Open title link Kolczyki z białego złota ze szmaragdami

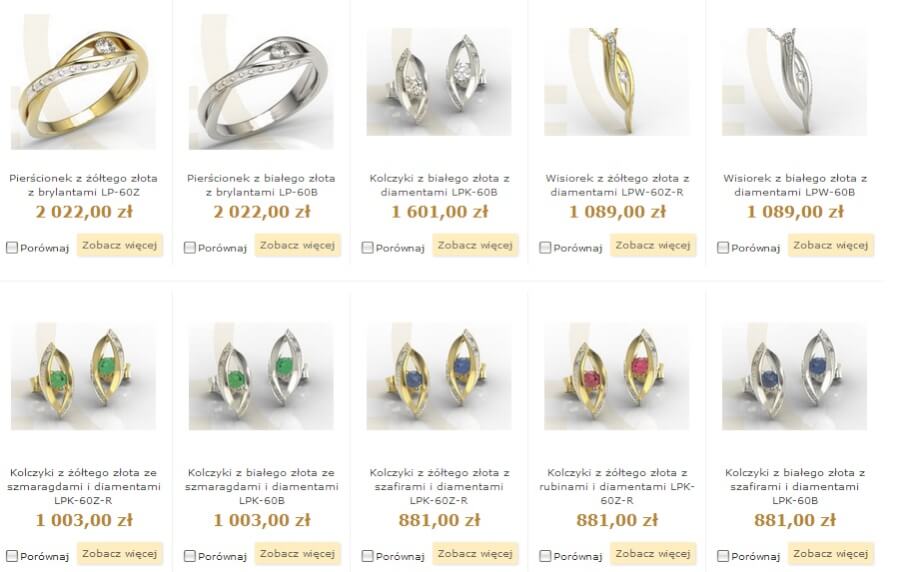[261, 487]
